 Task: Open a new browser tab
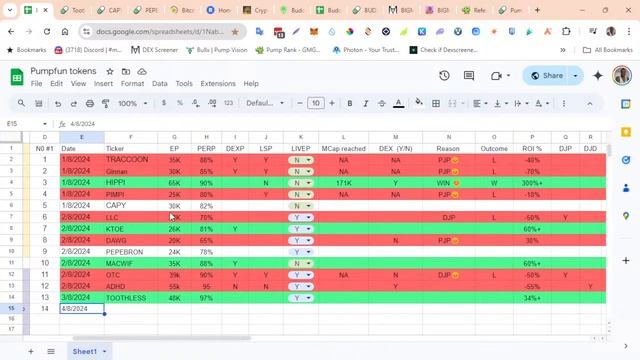537,10
